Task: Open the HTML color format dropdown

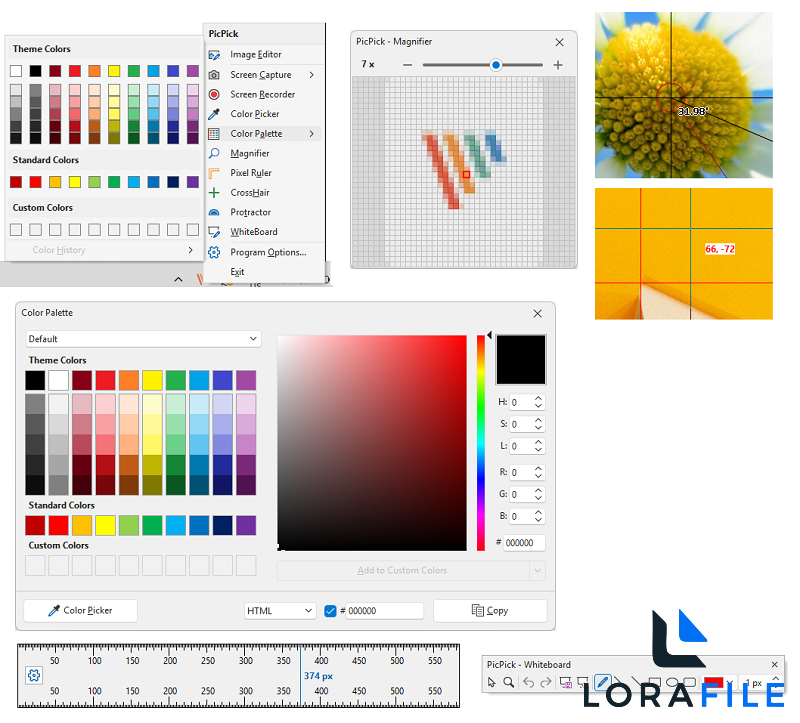Action: click(x=280, y=611)
